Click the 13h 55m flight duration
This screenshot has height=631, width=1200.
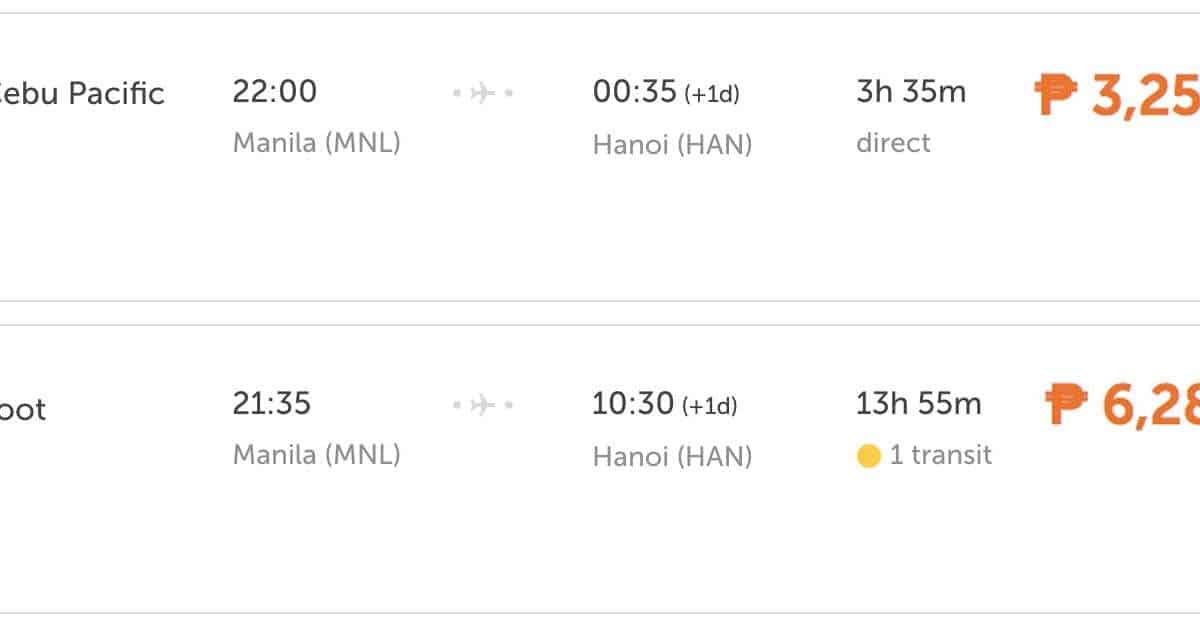pyautogui.click(x=918, y=404)
